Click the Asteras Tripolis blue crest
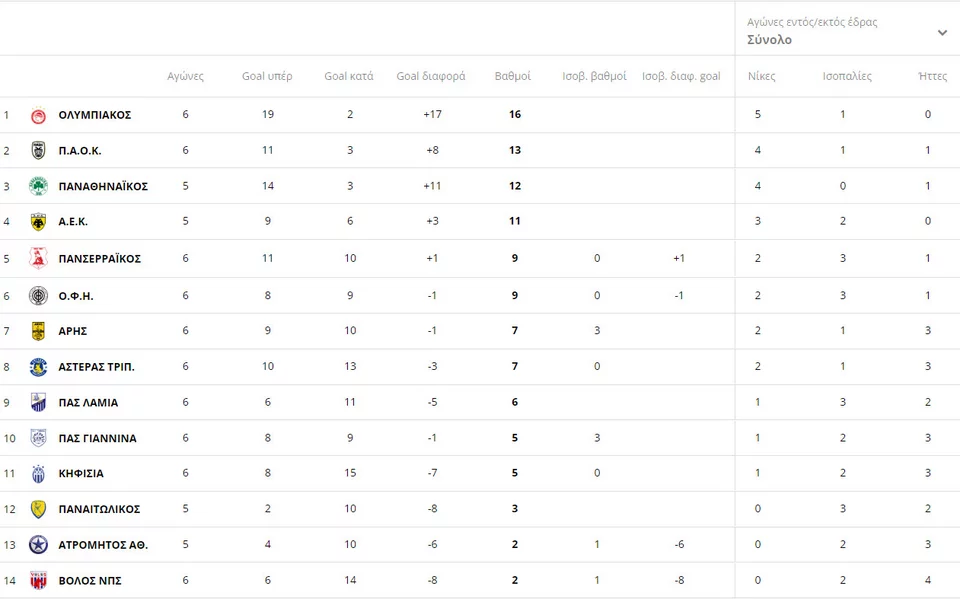The width and height of the screenshot is (960, 599). 38,366
